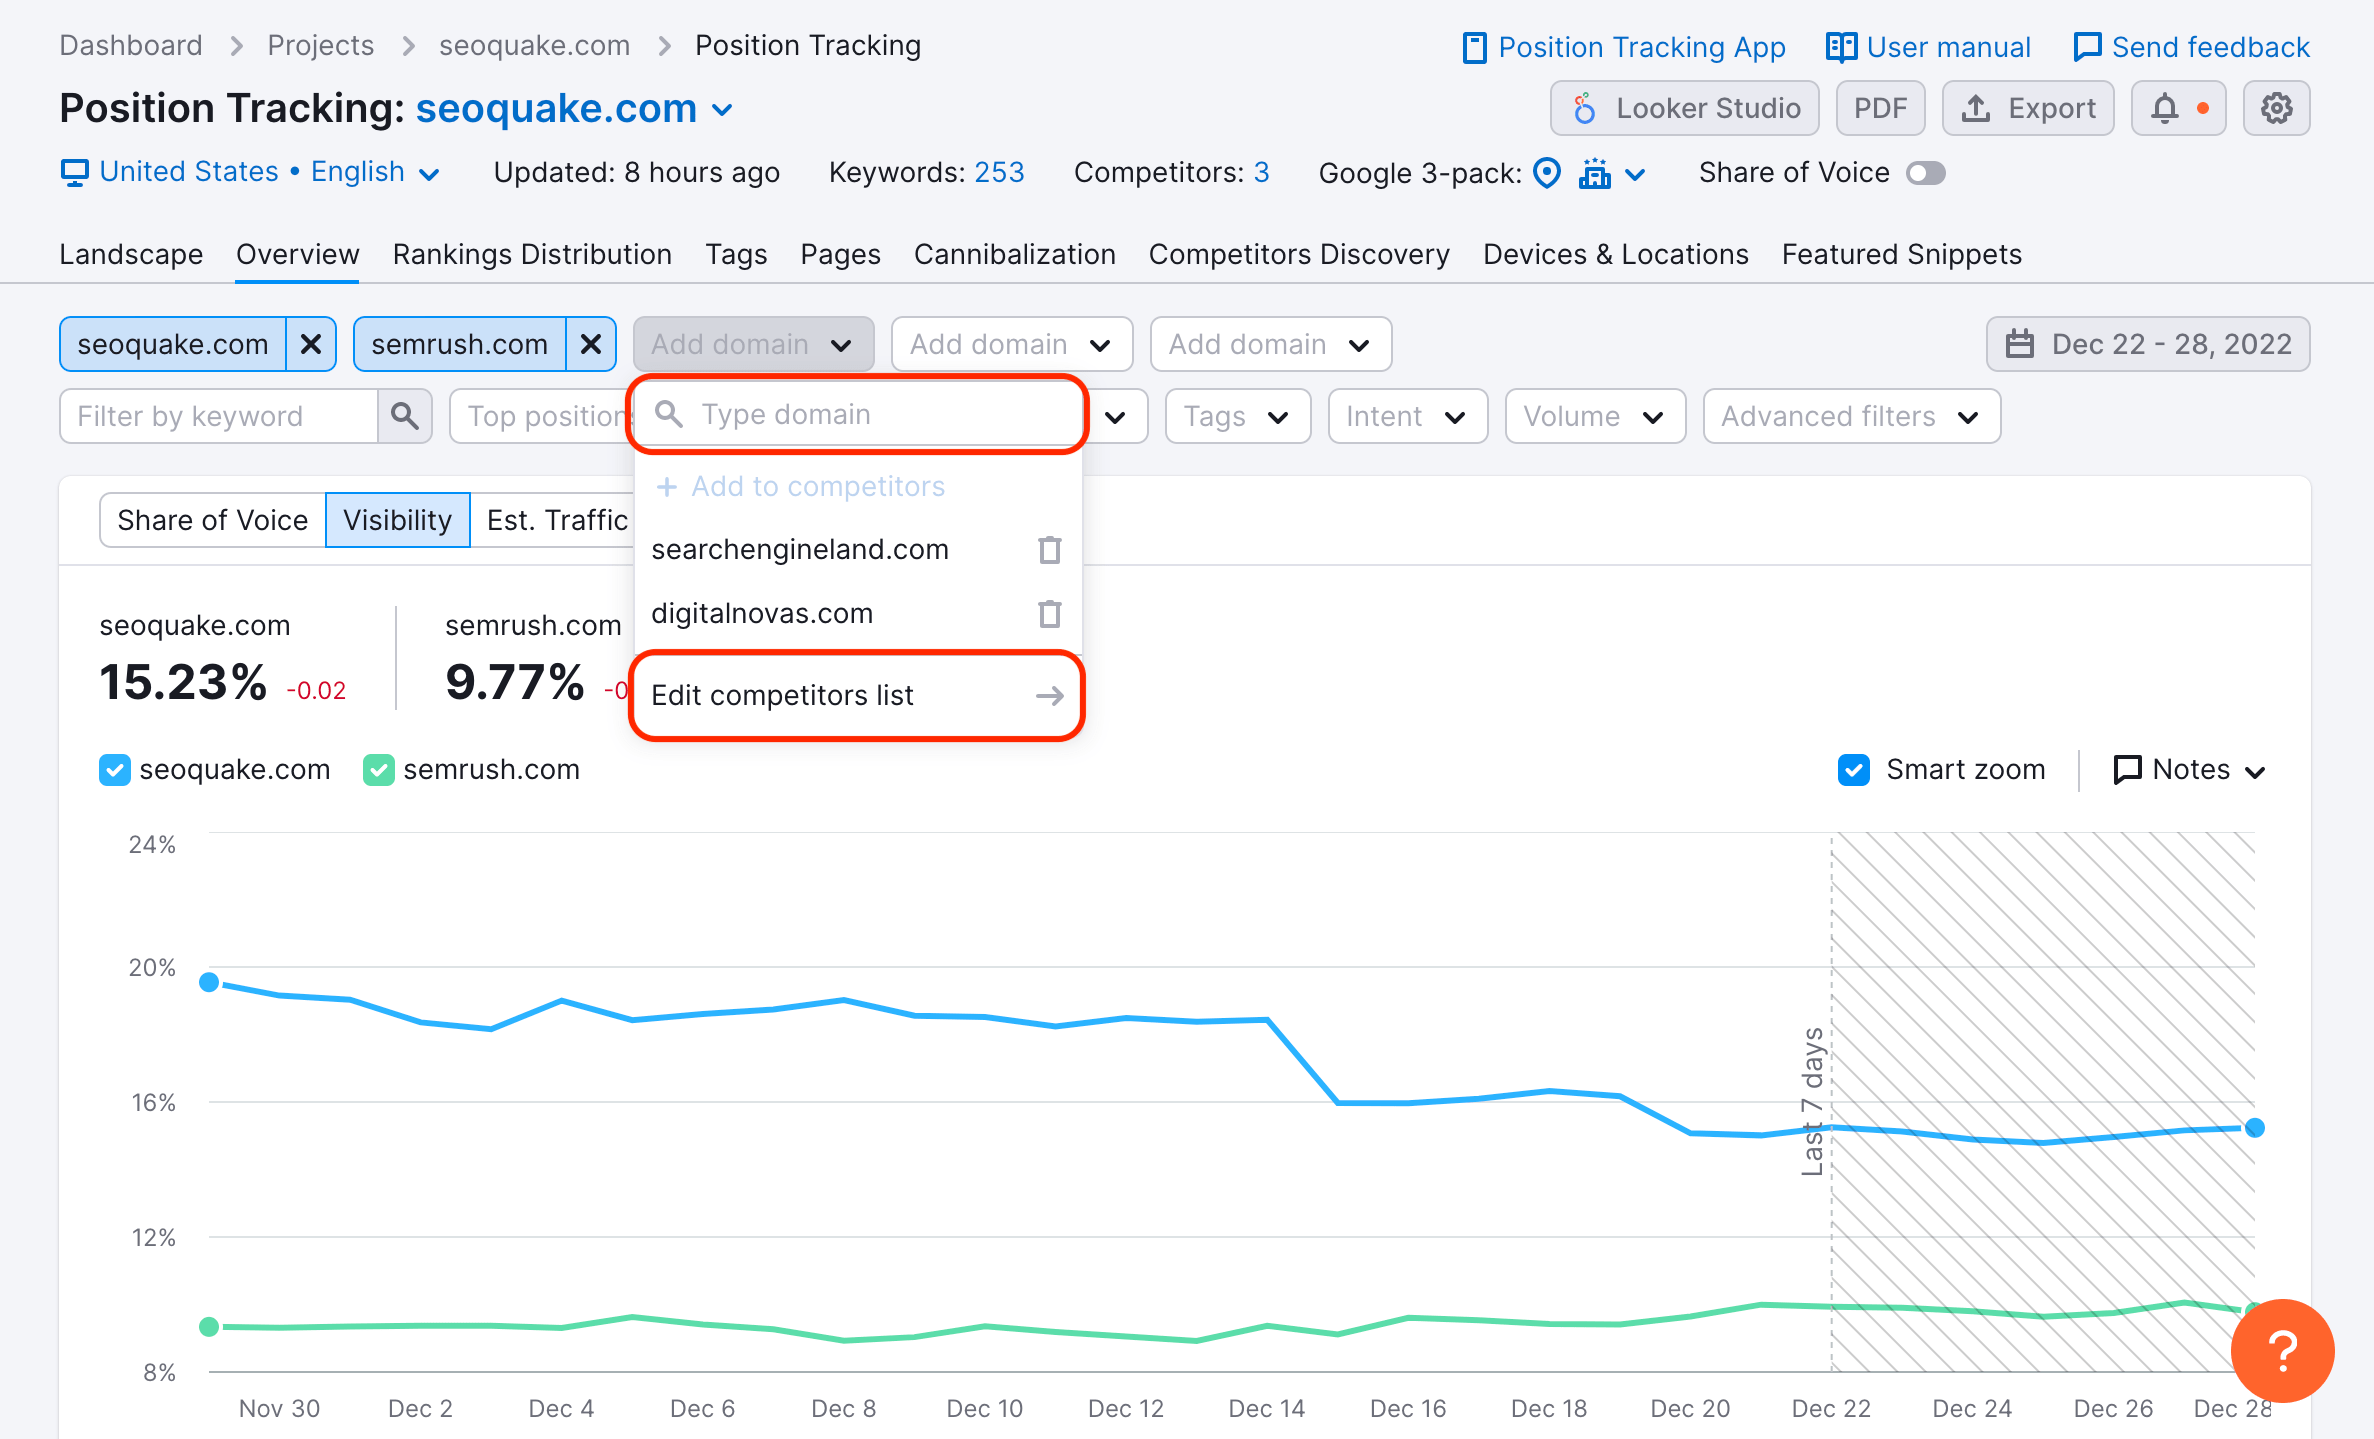Remove semrush.com domain with X
Viewport: 2374px width, 1439px height.
coord(591,344)
